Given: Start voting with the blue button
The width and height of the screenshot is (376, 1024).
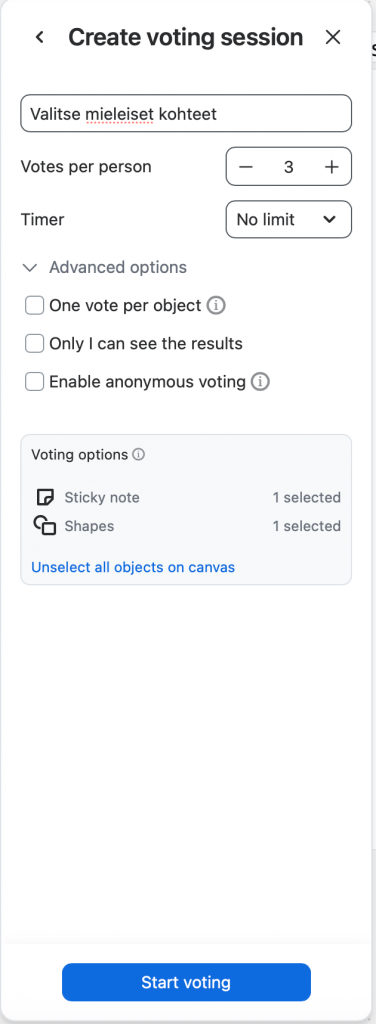Looking at the screenshot, I should pos(187,982).
